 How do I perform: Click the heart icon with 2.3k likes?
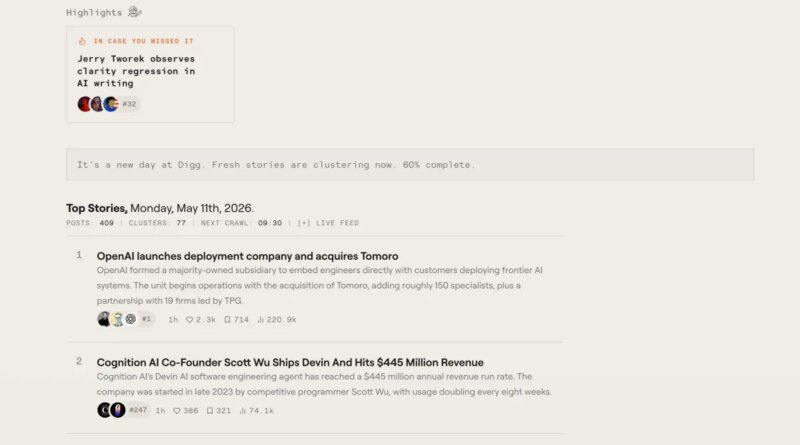[x=189, y=319]
